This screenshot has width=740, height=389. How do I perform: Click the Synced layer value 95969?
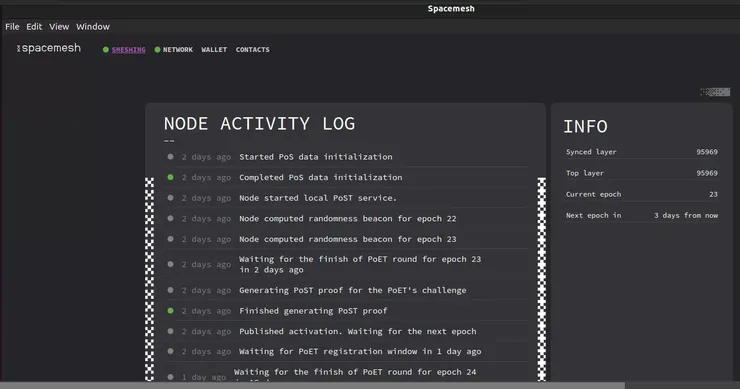pos(707,152)
